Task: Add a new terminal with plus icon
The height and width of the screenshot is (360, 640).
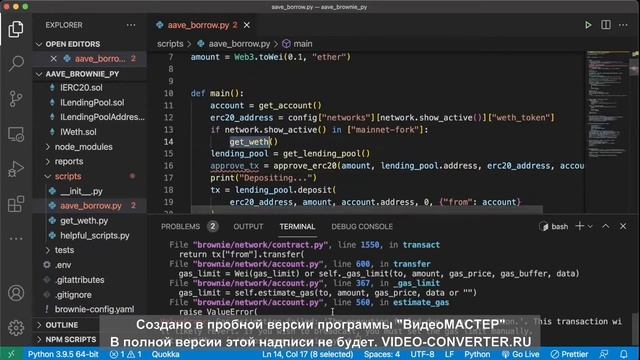Action: [579, 226]
